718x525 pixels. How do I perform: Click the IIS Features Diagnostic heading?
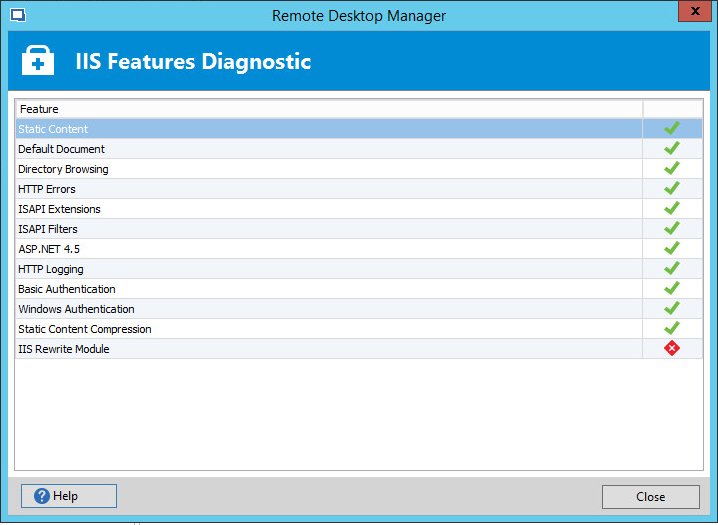click(x=193, y=61)
